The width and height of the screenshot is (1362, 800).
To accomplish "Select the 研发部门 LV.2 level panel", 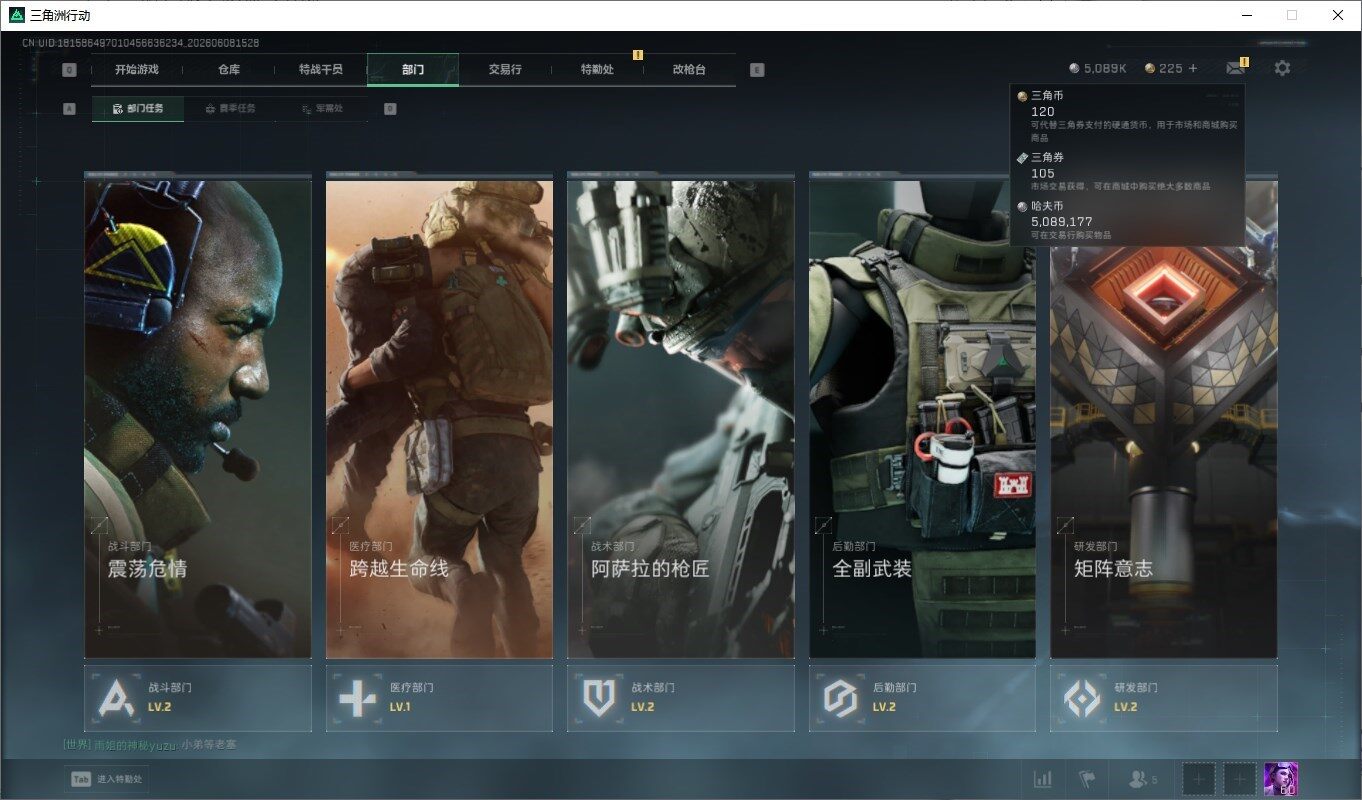I will click(x=1164, y=698).
